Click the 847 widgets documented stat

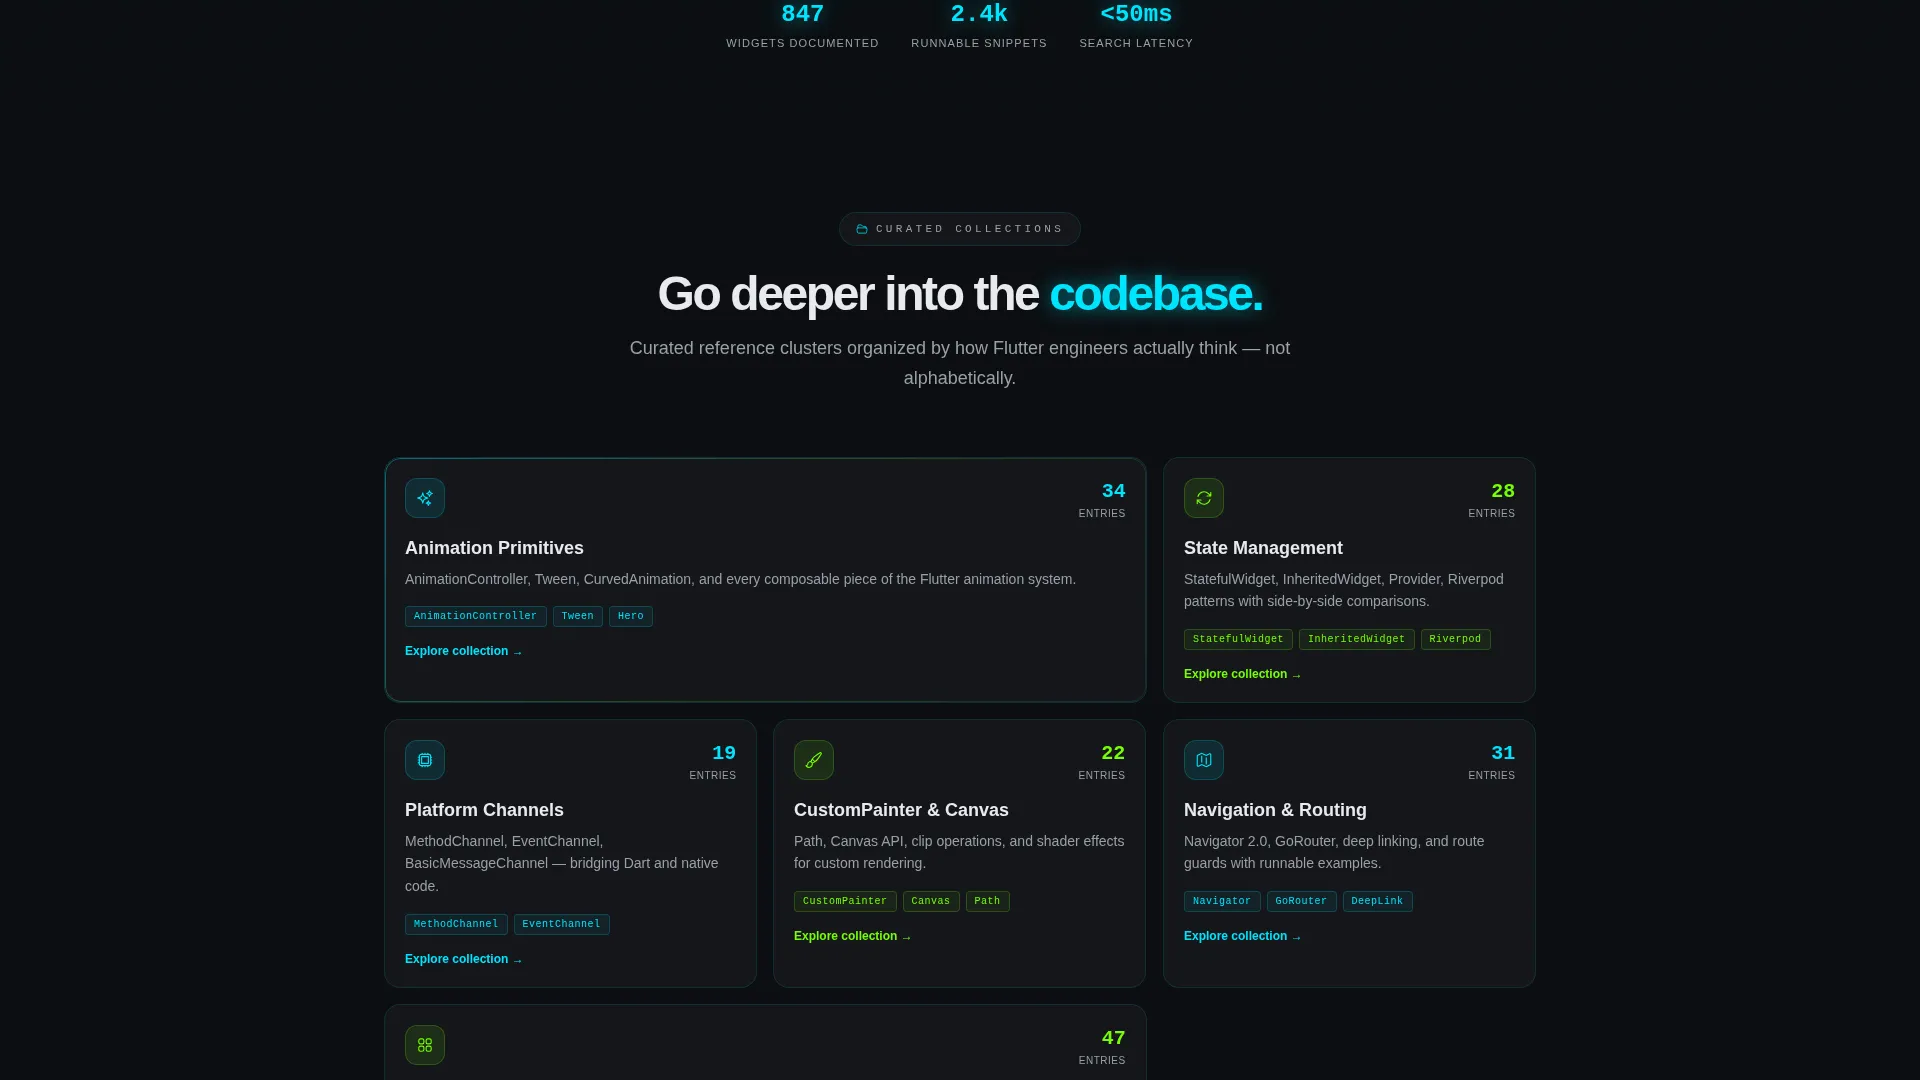pyautogui.click(x=802, y=26)
